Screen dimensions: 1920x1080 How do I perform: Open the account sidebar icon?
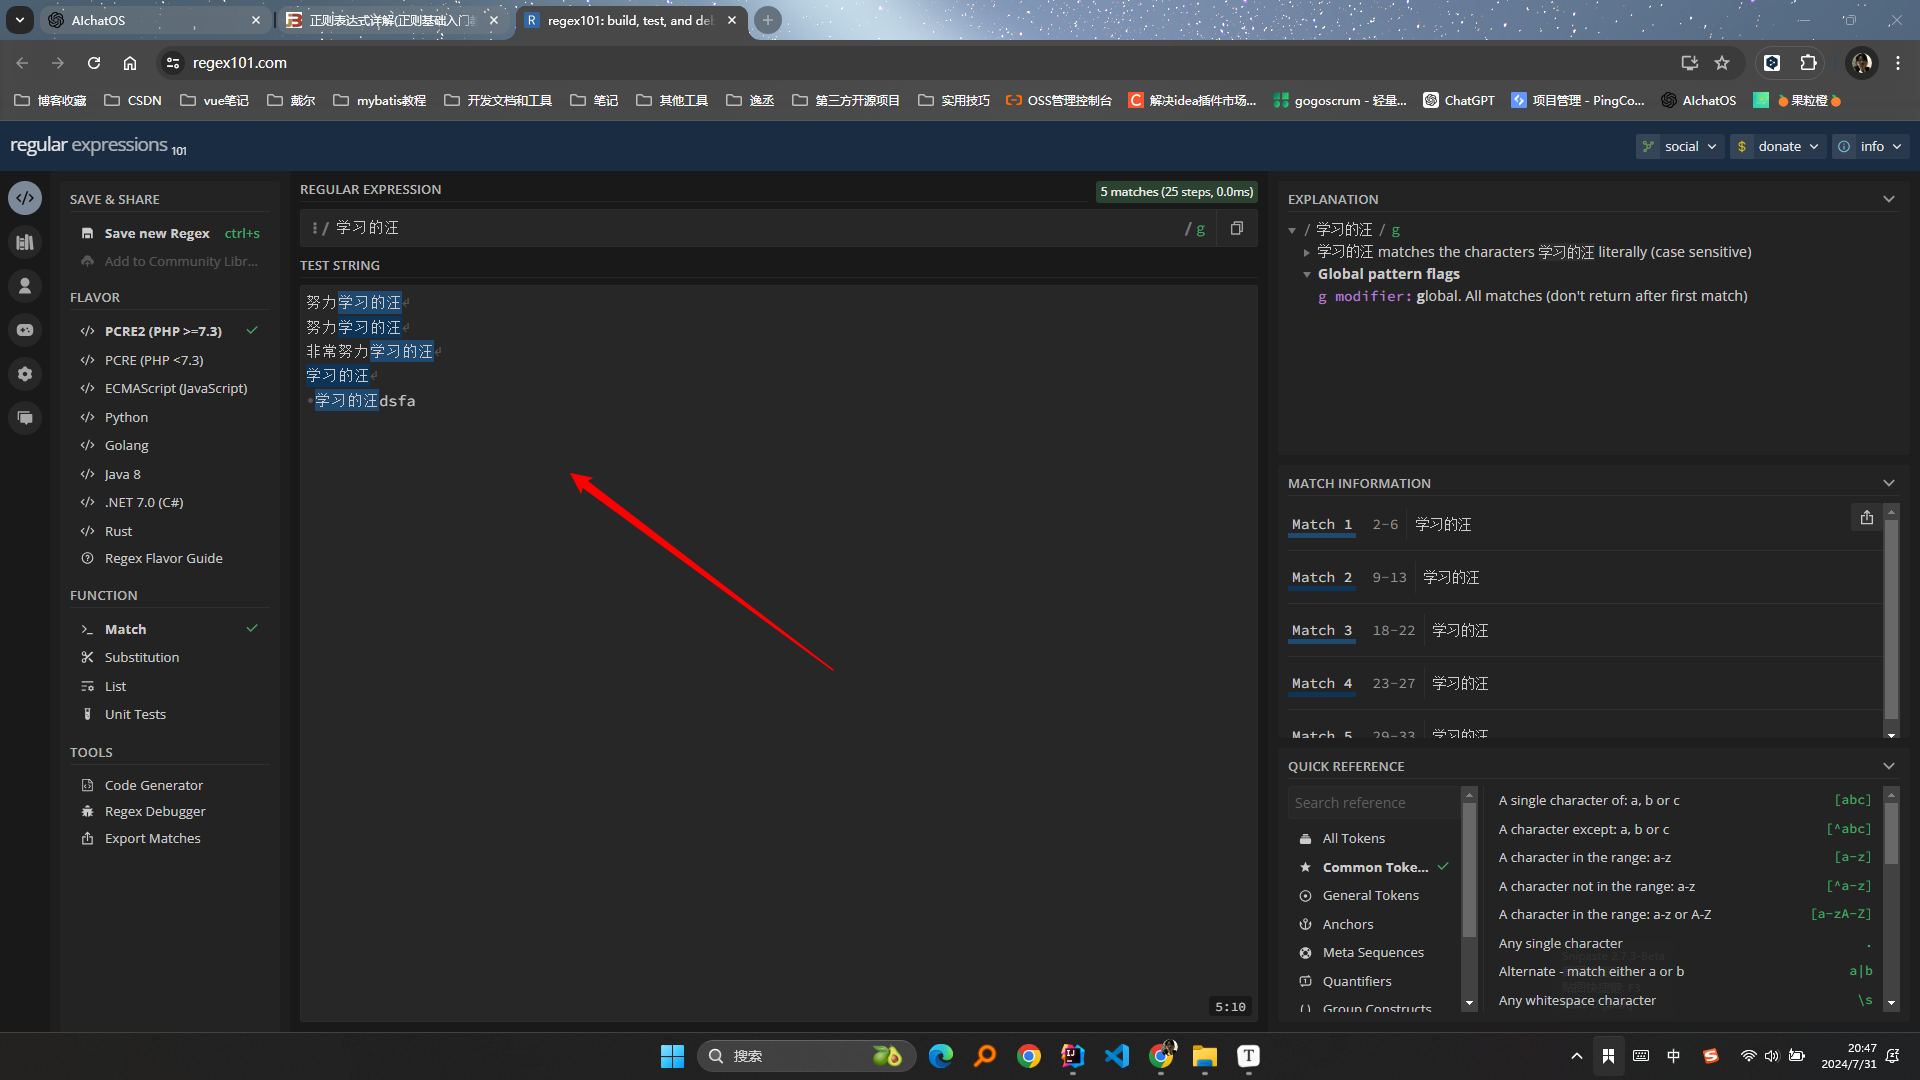[25, 286]
